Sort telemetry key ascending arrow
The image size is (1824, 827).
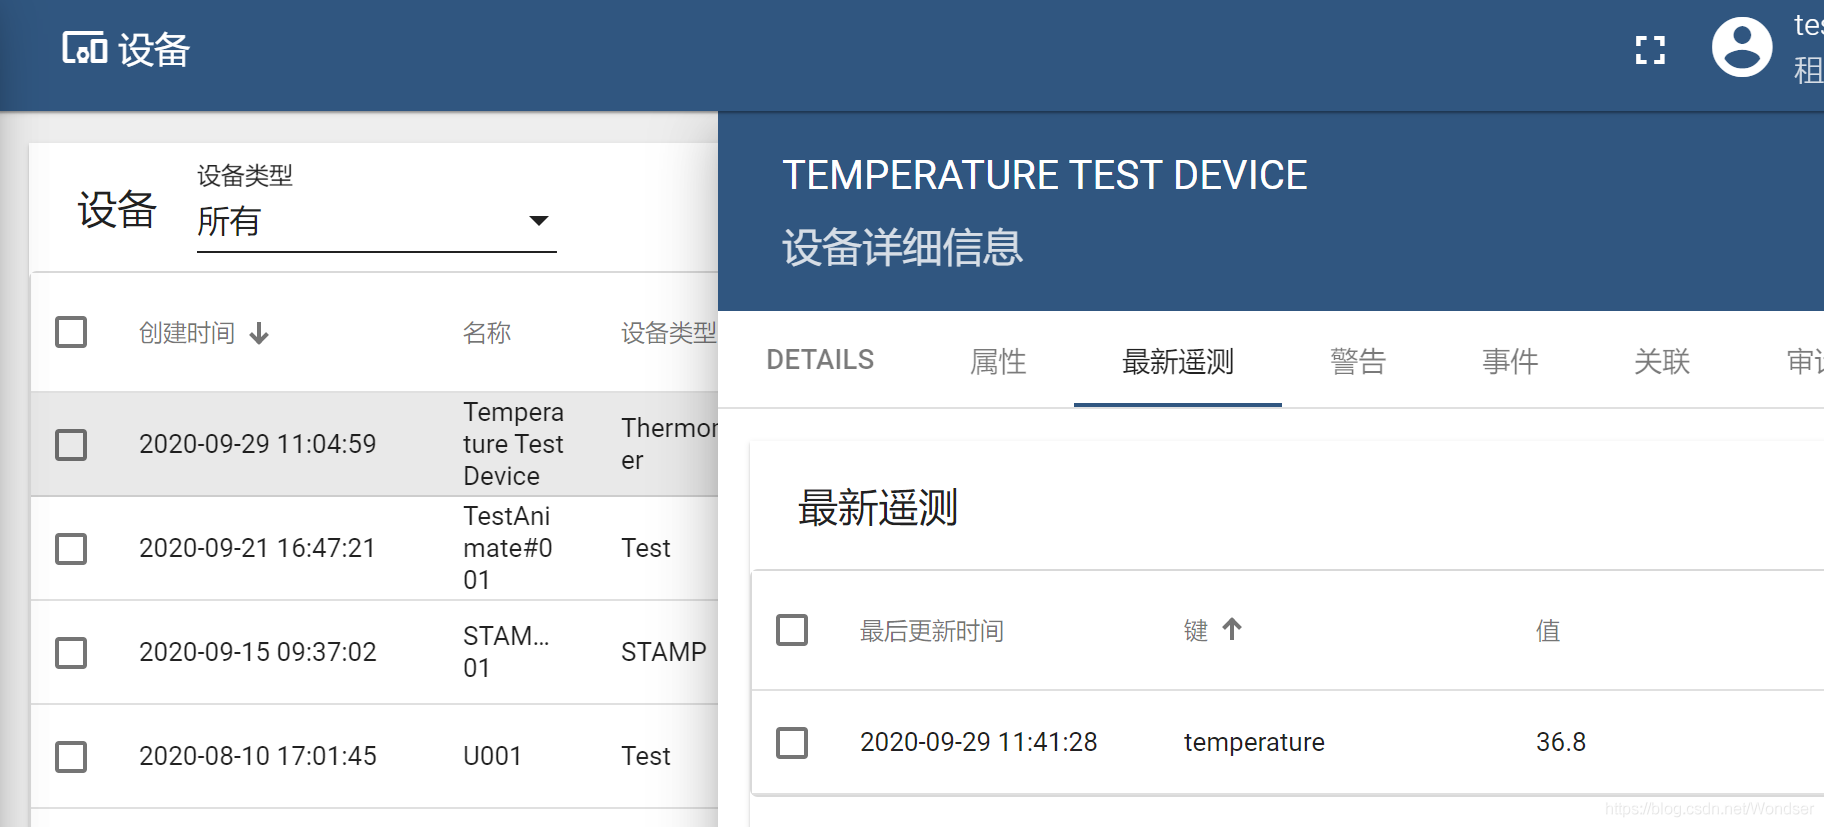point(1232,629)
